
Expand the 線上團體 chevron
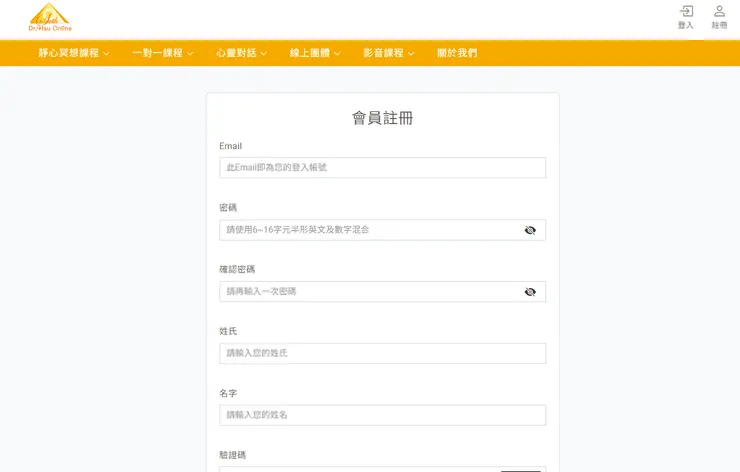pos(337,53)
